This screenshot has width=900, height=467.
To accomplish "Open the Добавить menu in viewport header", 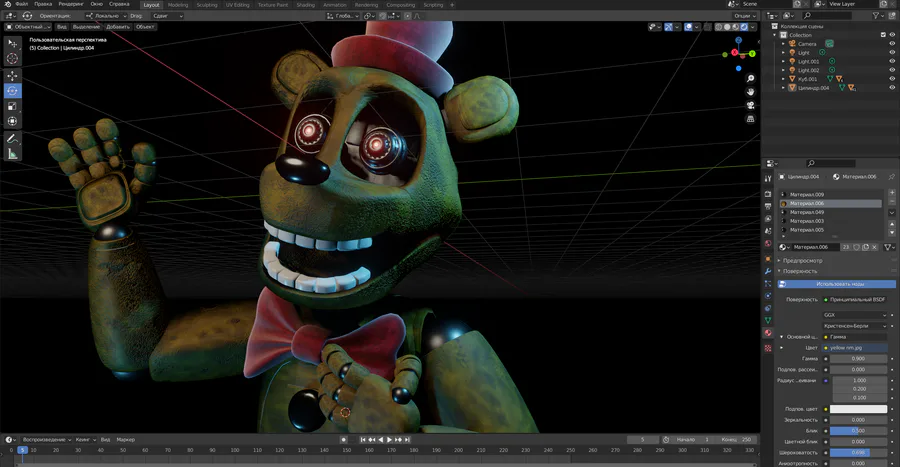I will pos(118,27).
